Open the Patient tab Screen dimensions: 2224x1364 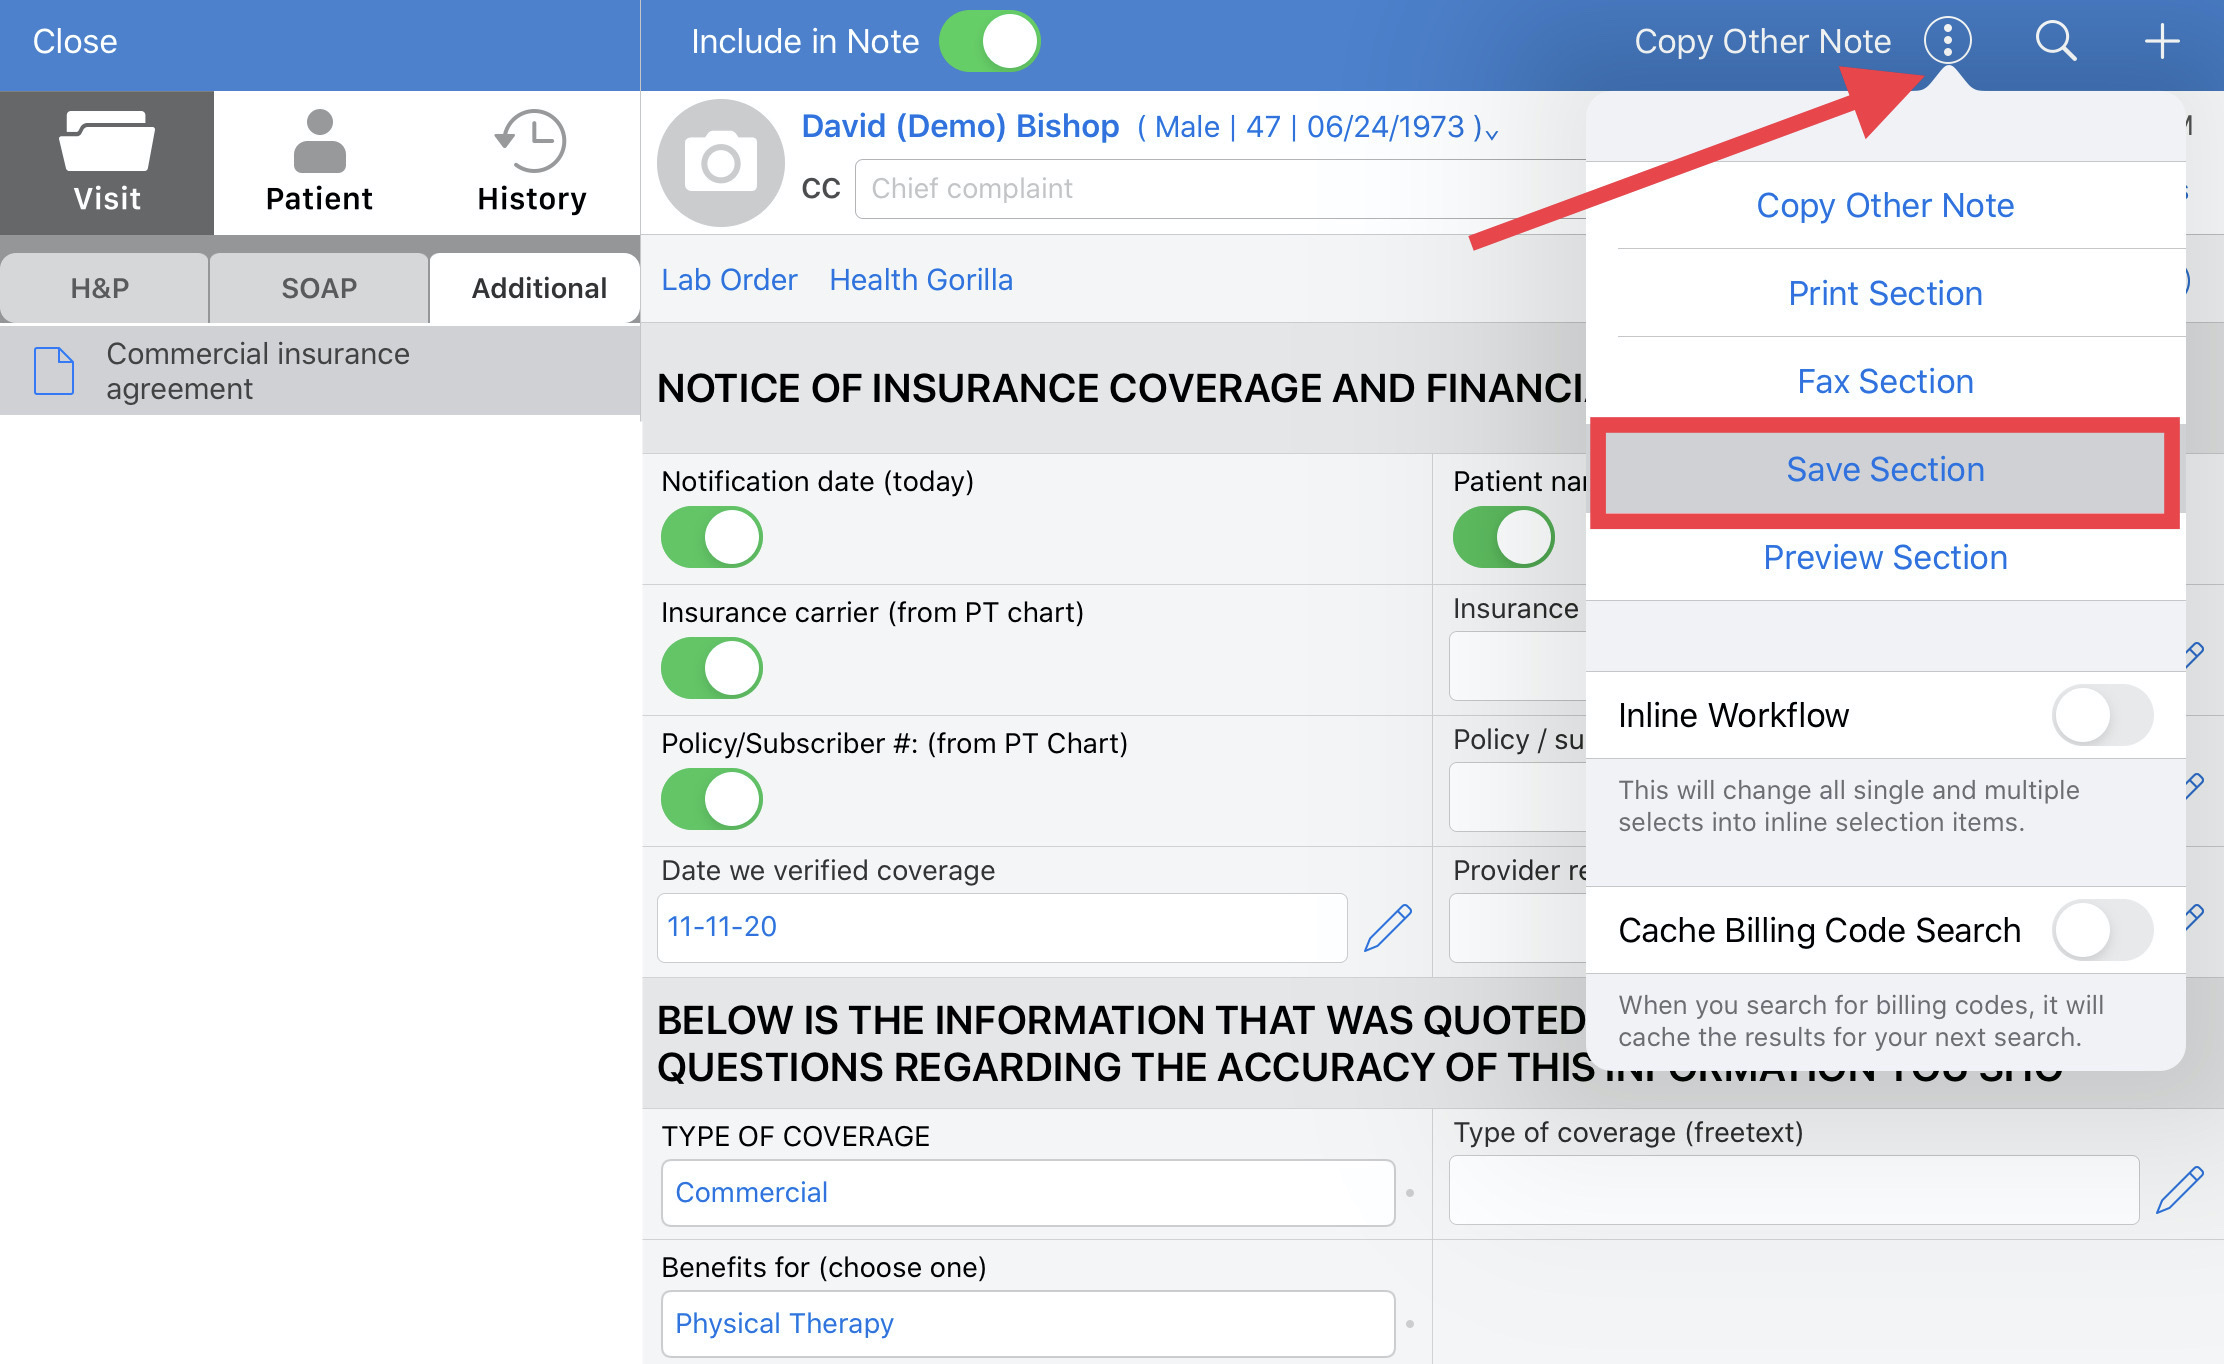coord(319,163)
